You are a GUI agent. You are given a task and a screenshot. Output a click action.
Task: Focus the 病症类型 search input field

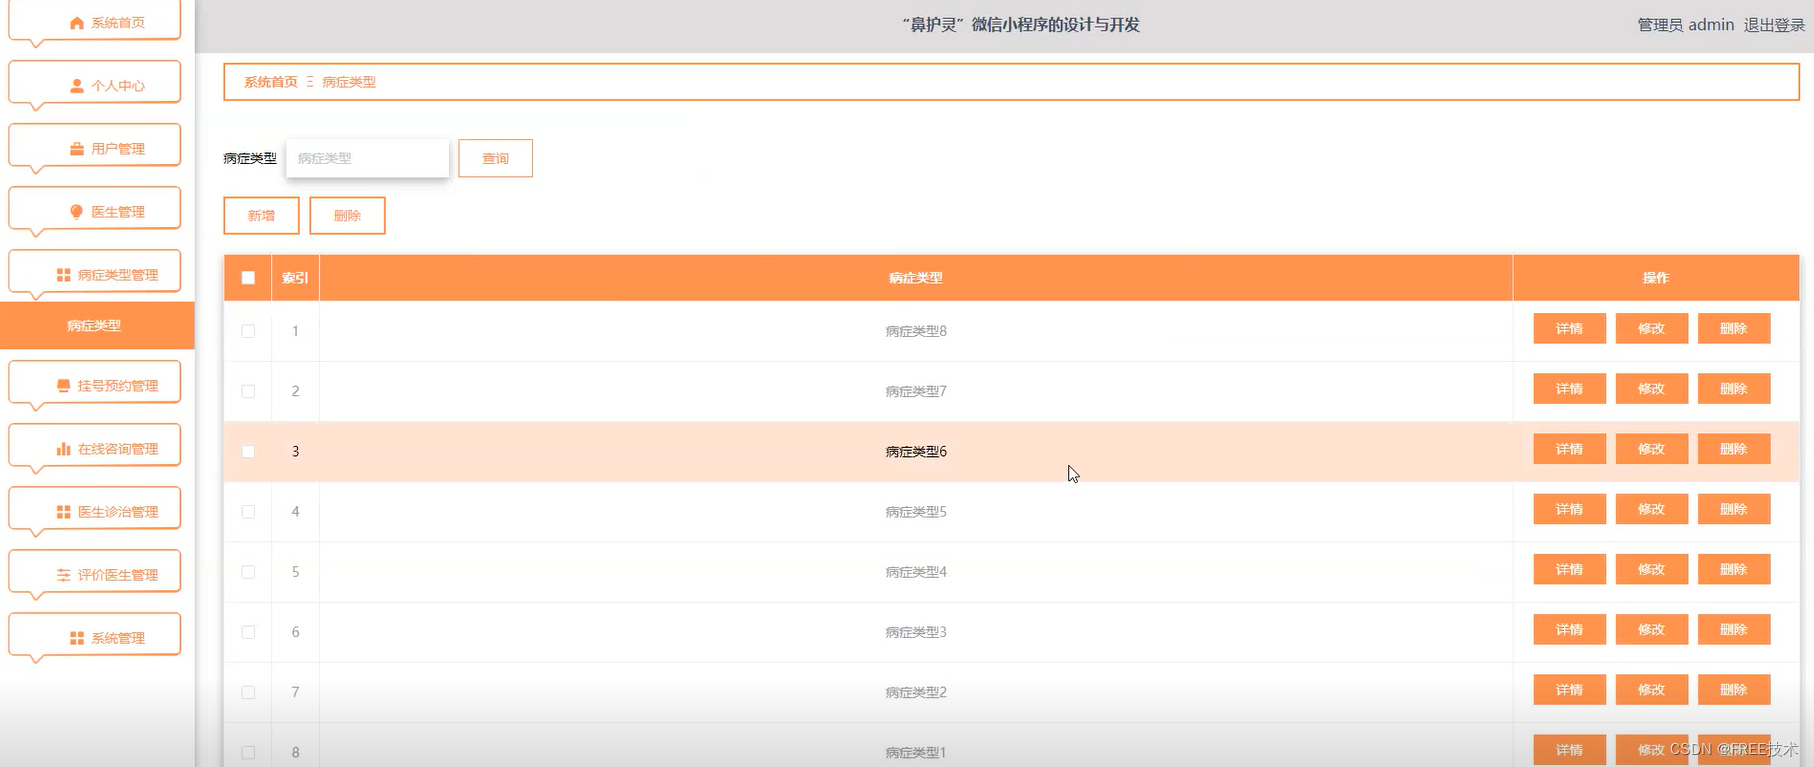368,158
